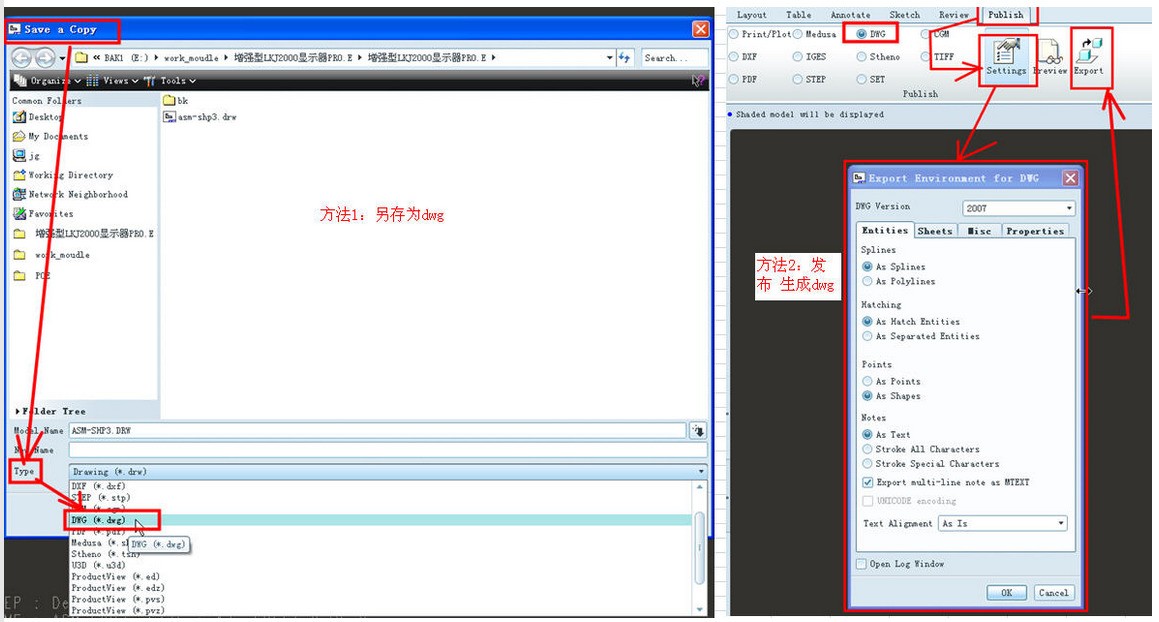The image size is (1159, 622).
Task: Select the jg computer entry
Action: (27, 155)
